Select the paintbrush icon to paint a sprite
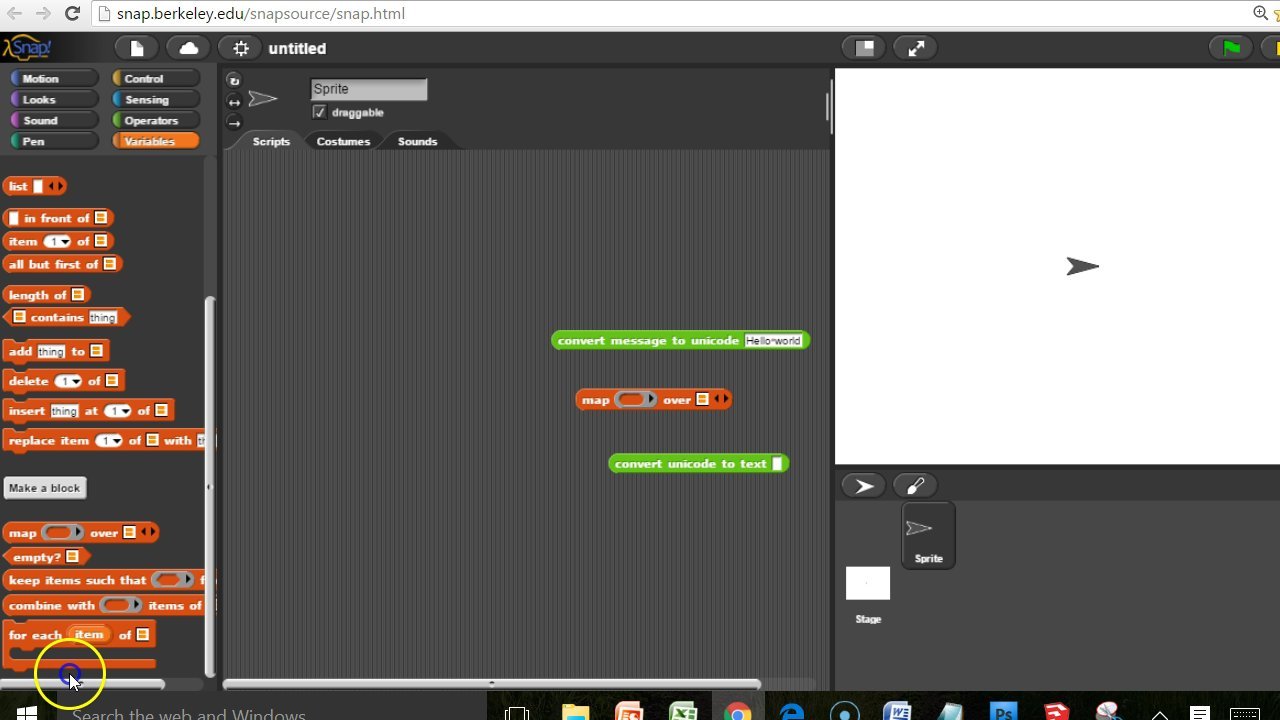The width and height of the screenshot is (1280, 720). coord(914,485)
